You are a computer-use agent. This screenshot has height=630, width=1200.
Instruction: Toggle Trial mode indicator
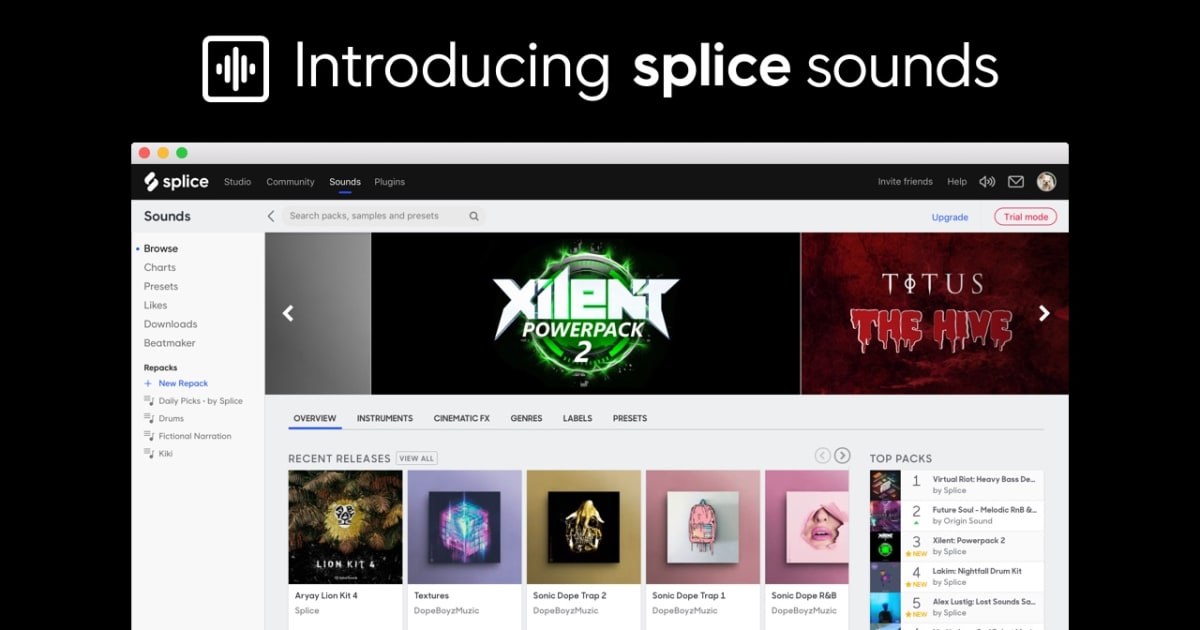(1025, 216)
